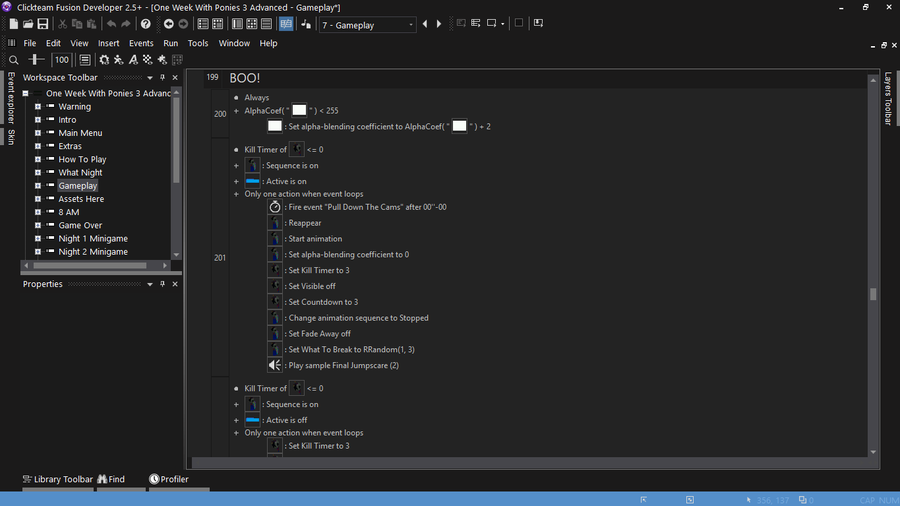Open Workspace Toolbar panel options arrow
The height and width of the screenshot is (506, 900).
150,77
